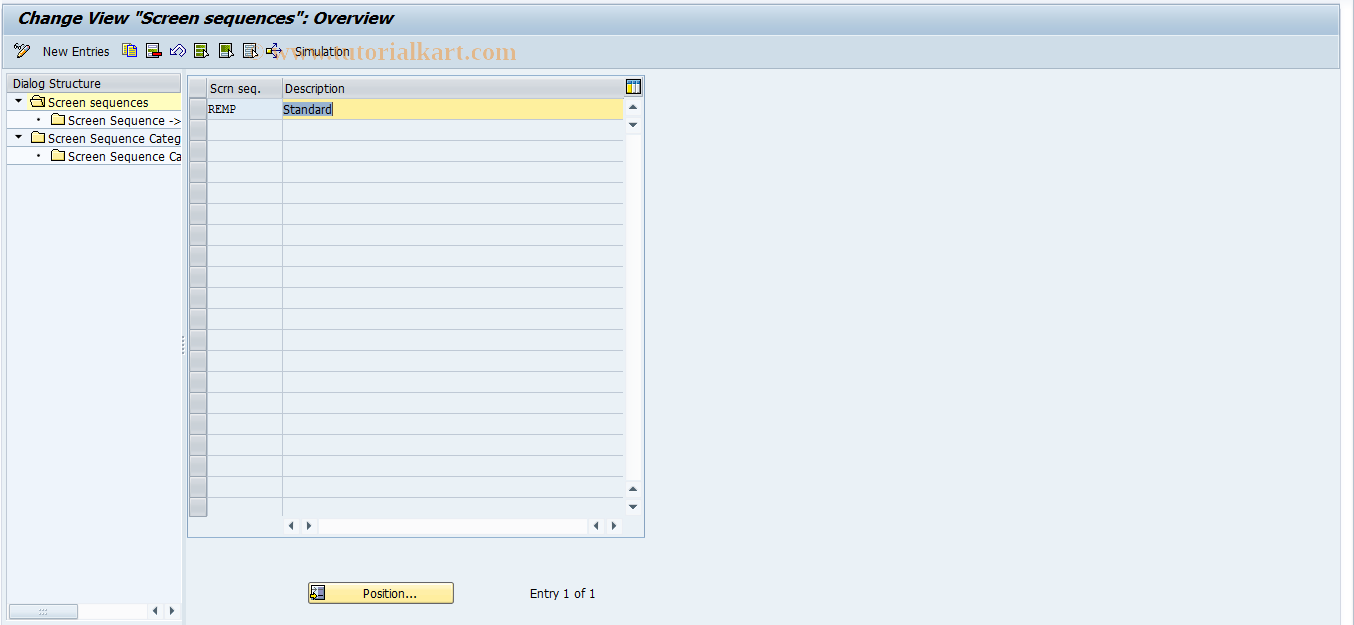
Task: Click the Select Block icon
Action: click(226, 51)
